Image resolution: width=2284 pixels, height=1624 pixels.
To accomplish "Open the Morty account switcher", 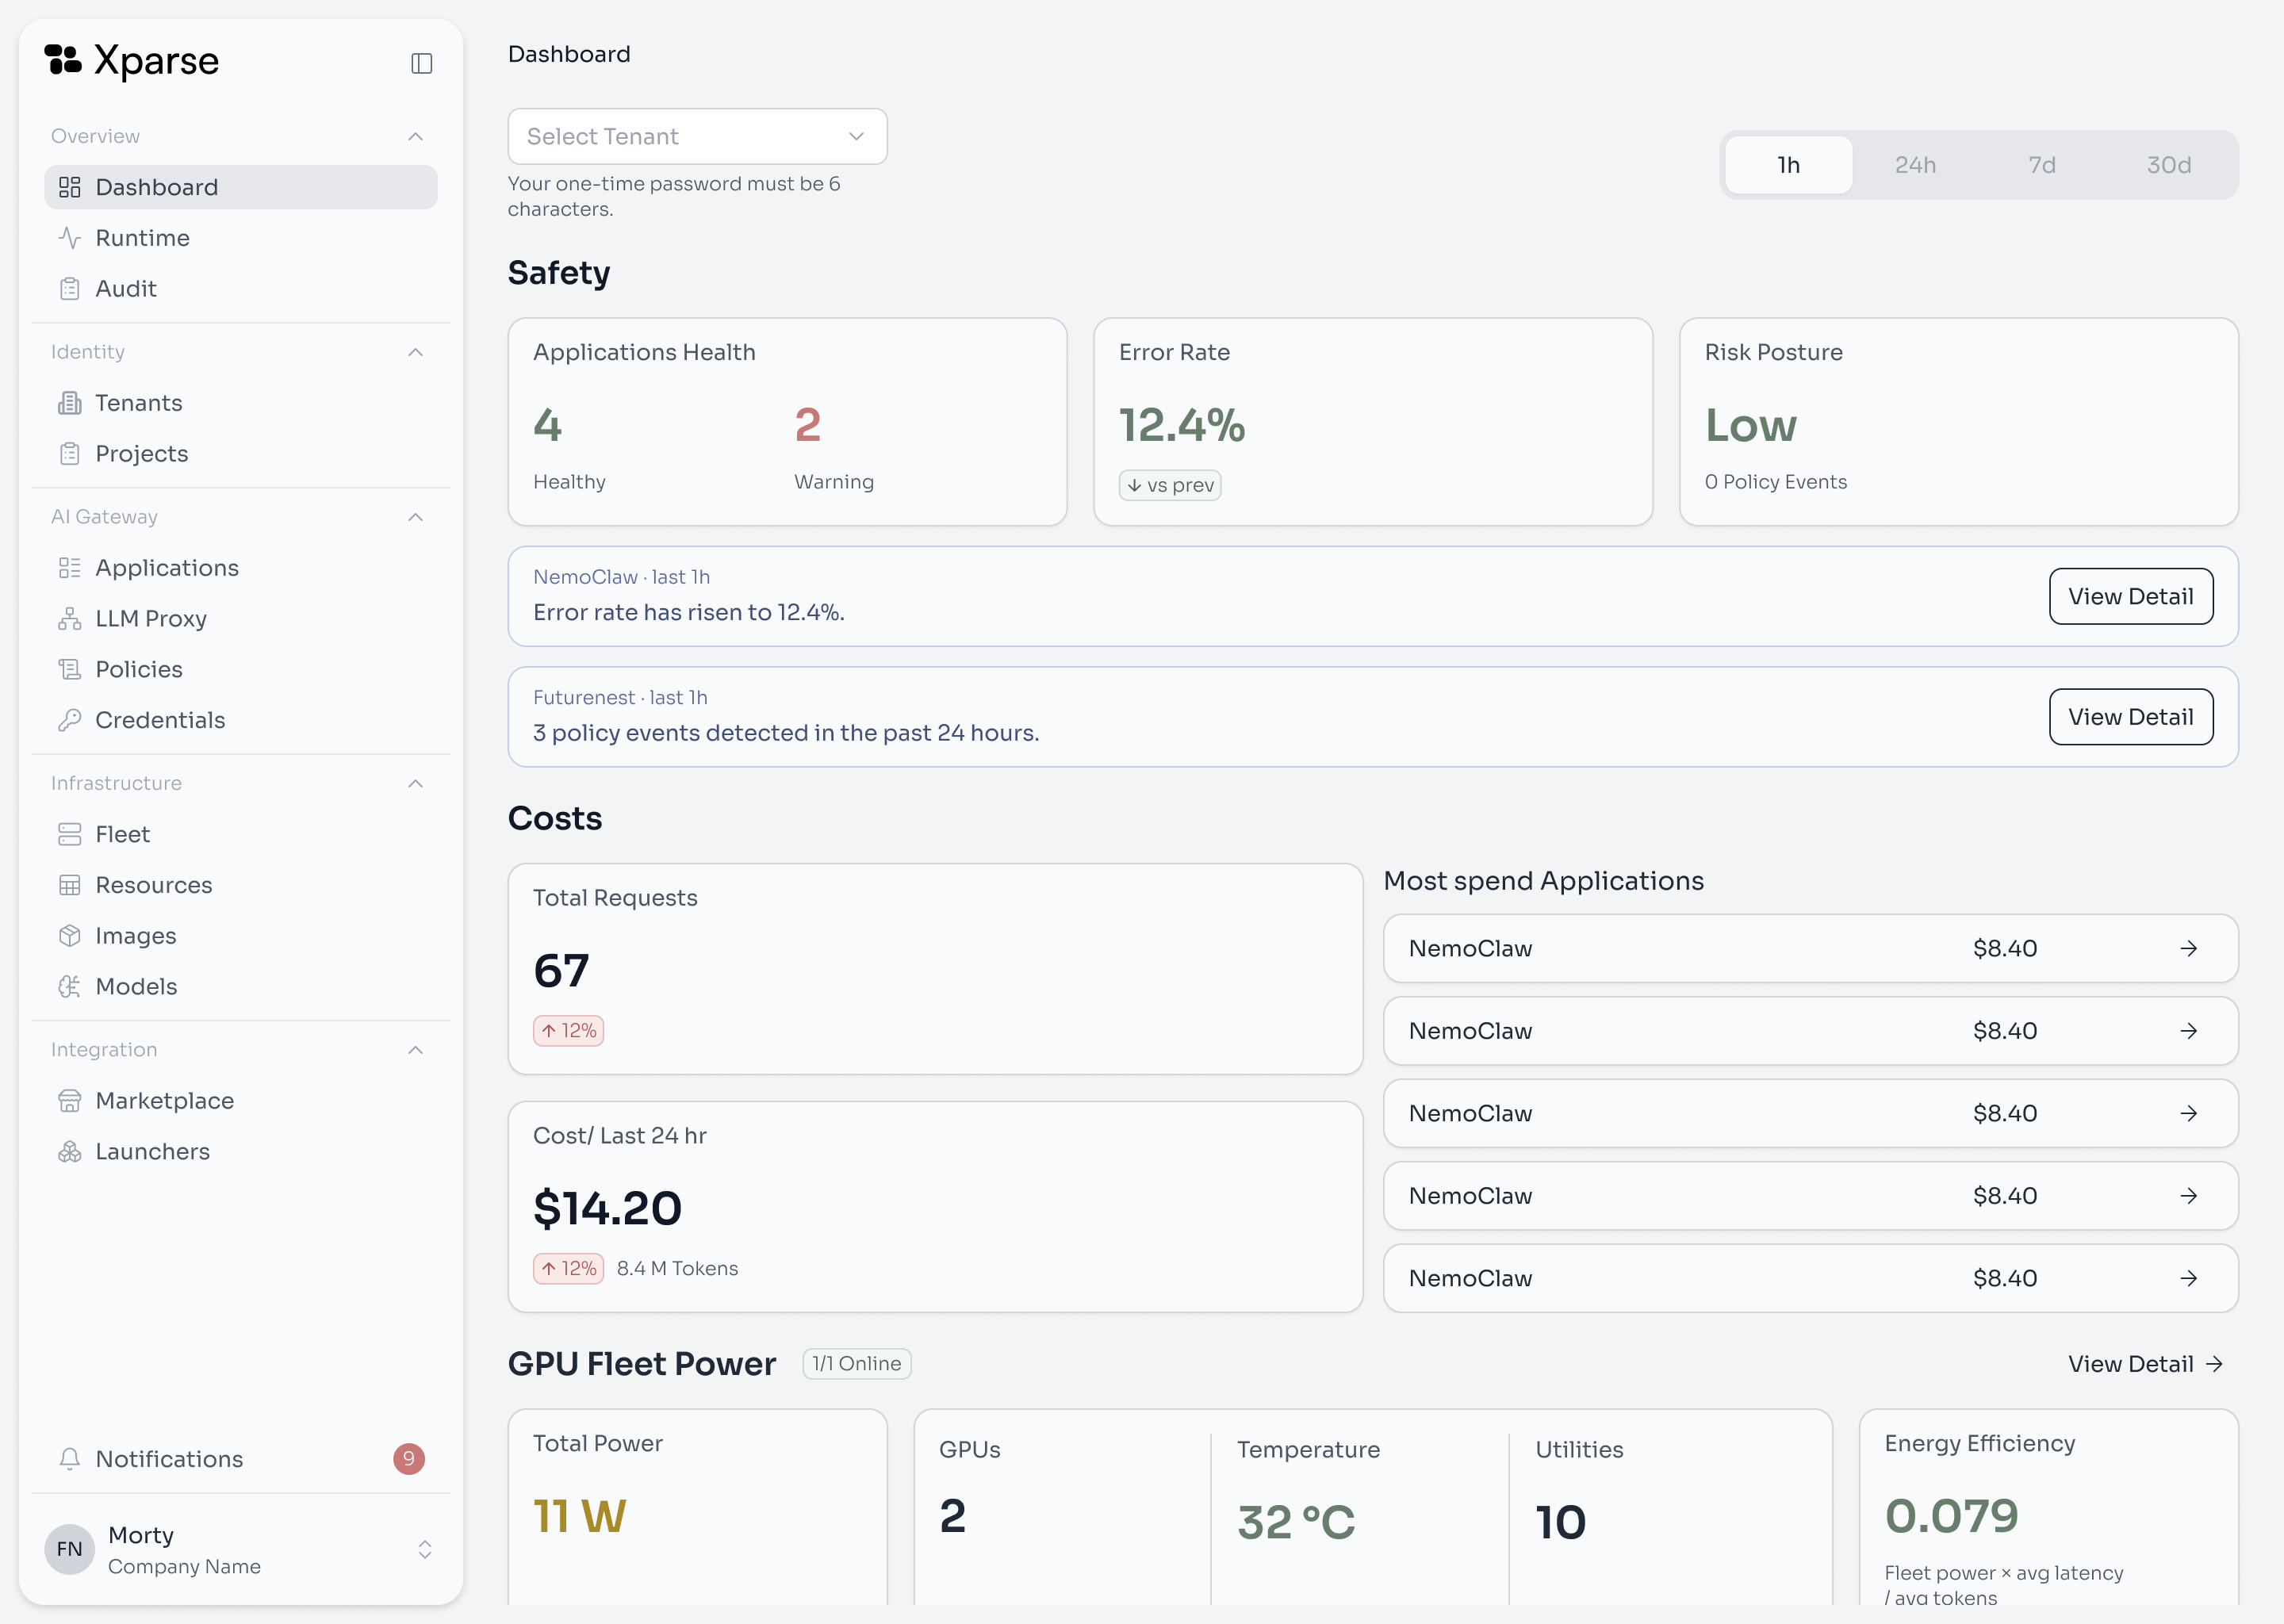I will point(240,1549).
